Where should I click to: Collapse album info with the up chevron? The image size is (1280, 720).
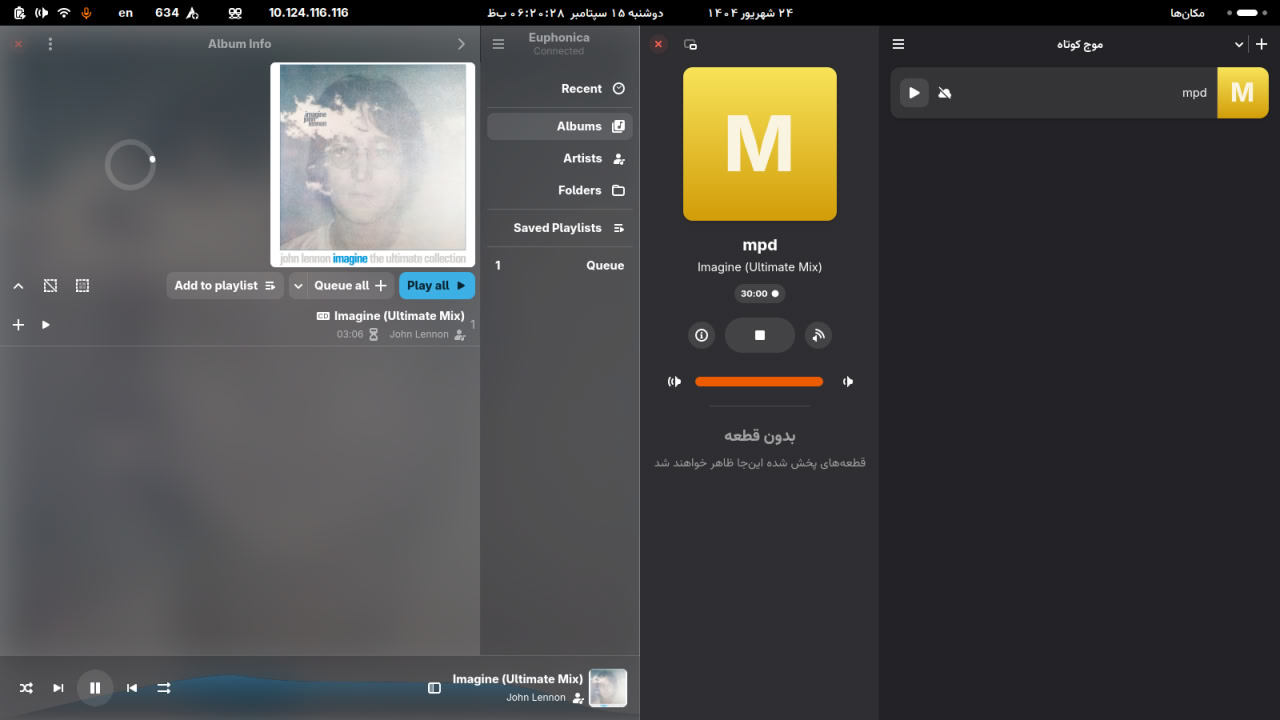click(x=18, y=286)
